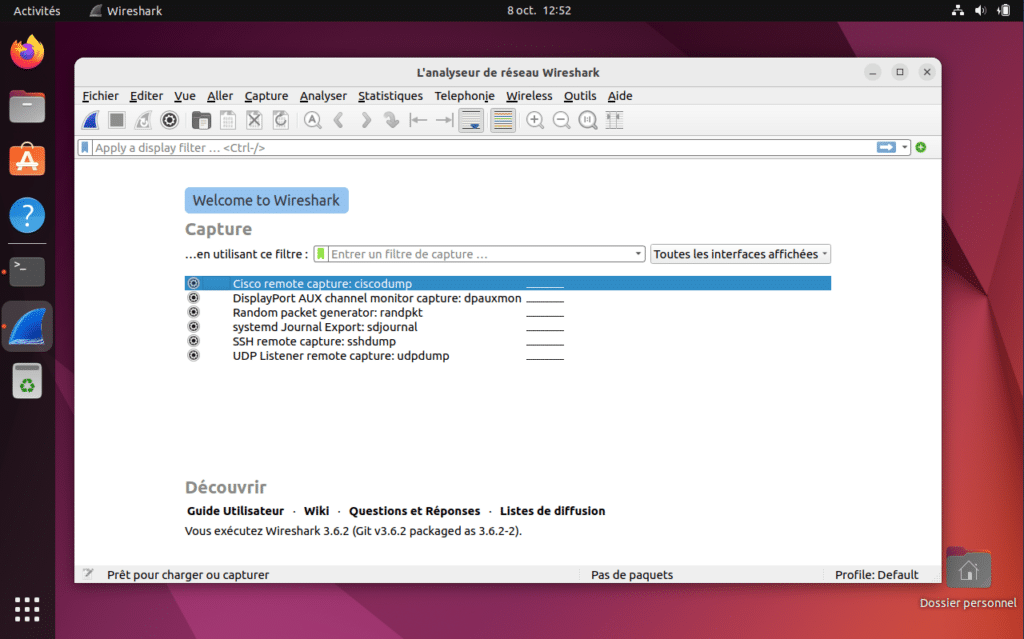Open Capture options gear icon

click(169, 120)
